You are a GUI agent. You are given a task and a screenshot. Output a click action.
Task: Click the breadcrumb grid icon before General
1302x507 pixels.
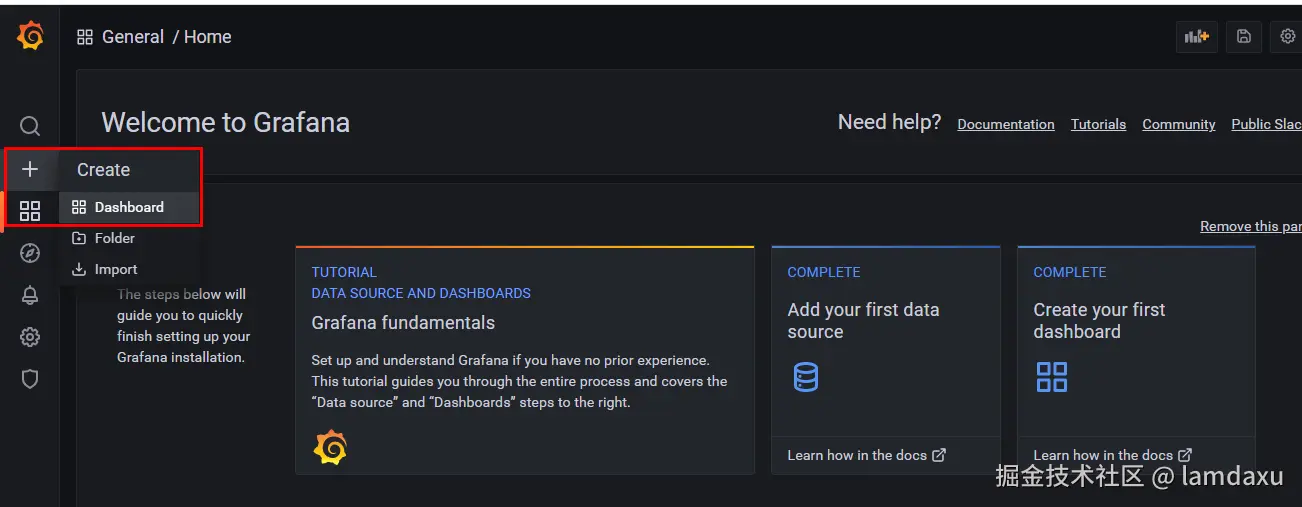(x=85, y=37)
